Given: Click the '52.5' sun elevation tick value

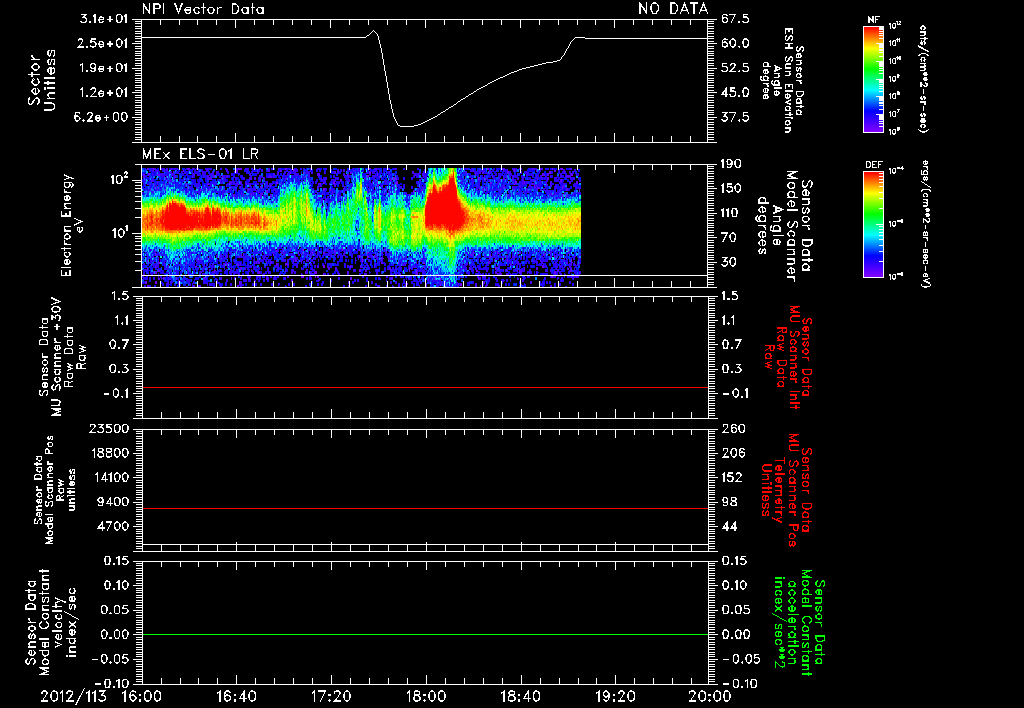Looking at the screenshot, I should coord(735,68).
